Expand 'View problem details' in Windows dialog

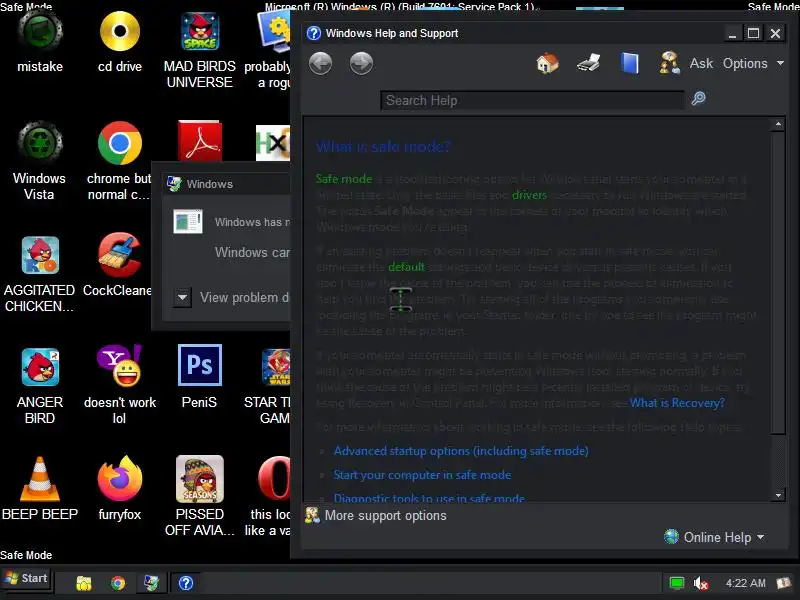coord(182,297)
